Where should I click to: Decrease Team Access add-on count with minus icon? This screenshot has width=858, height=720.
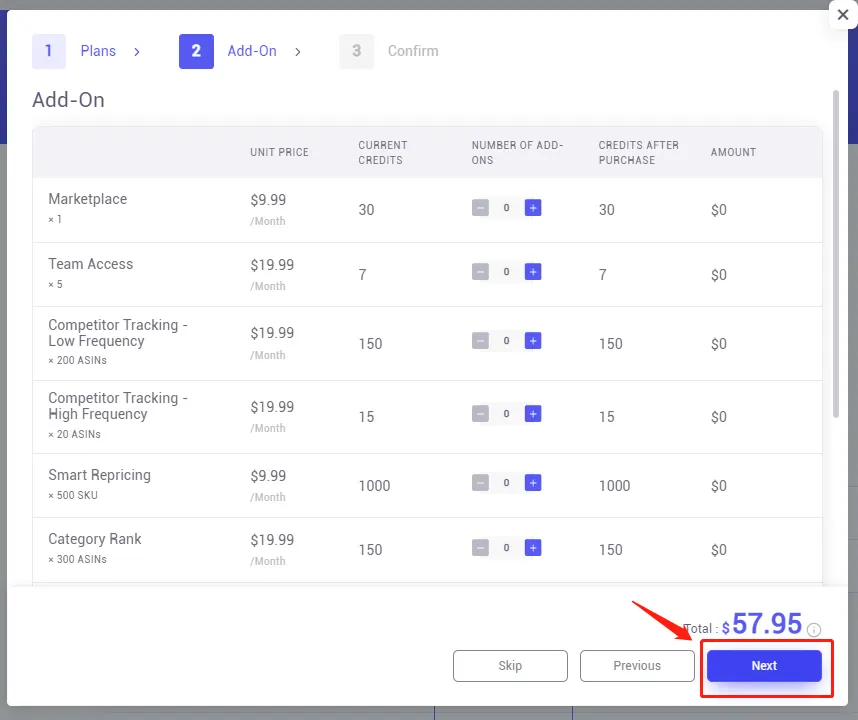481,271
